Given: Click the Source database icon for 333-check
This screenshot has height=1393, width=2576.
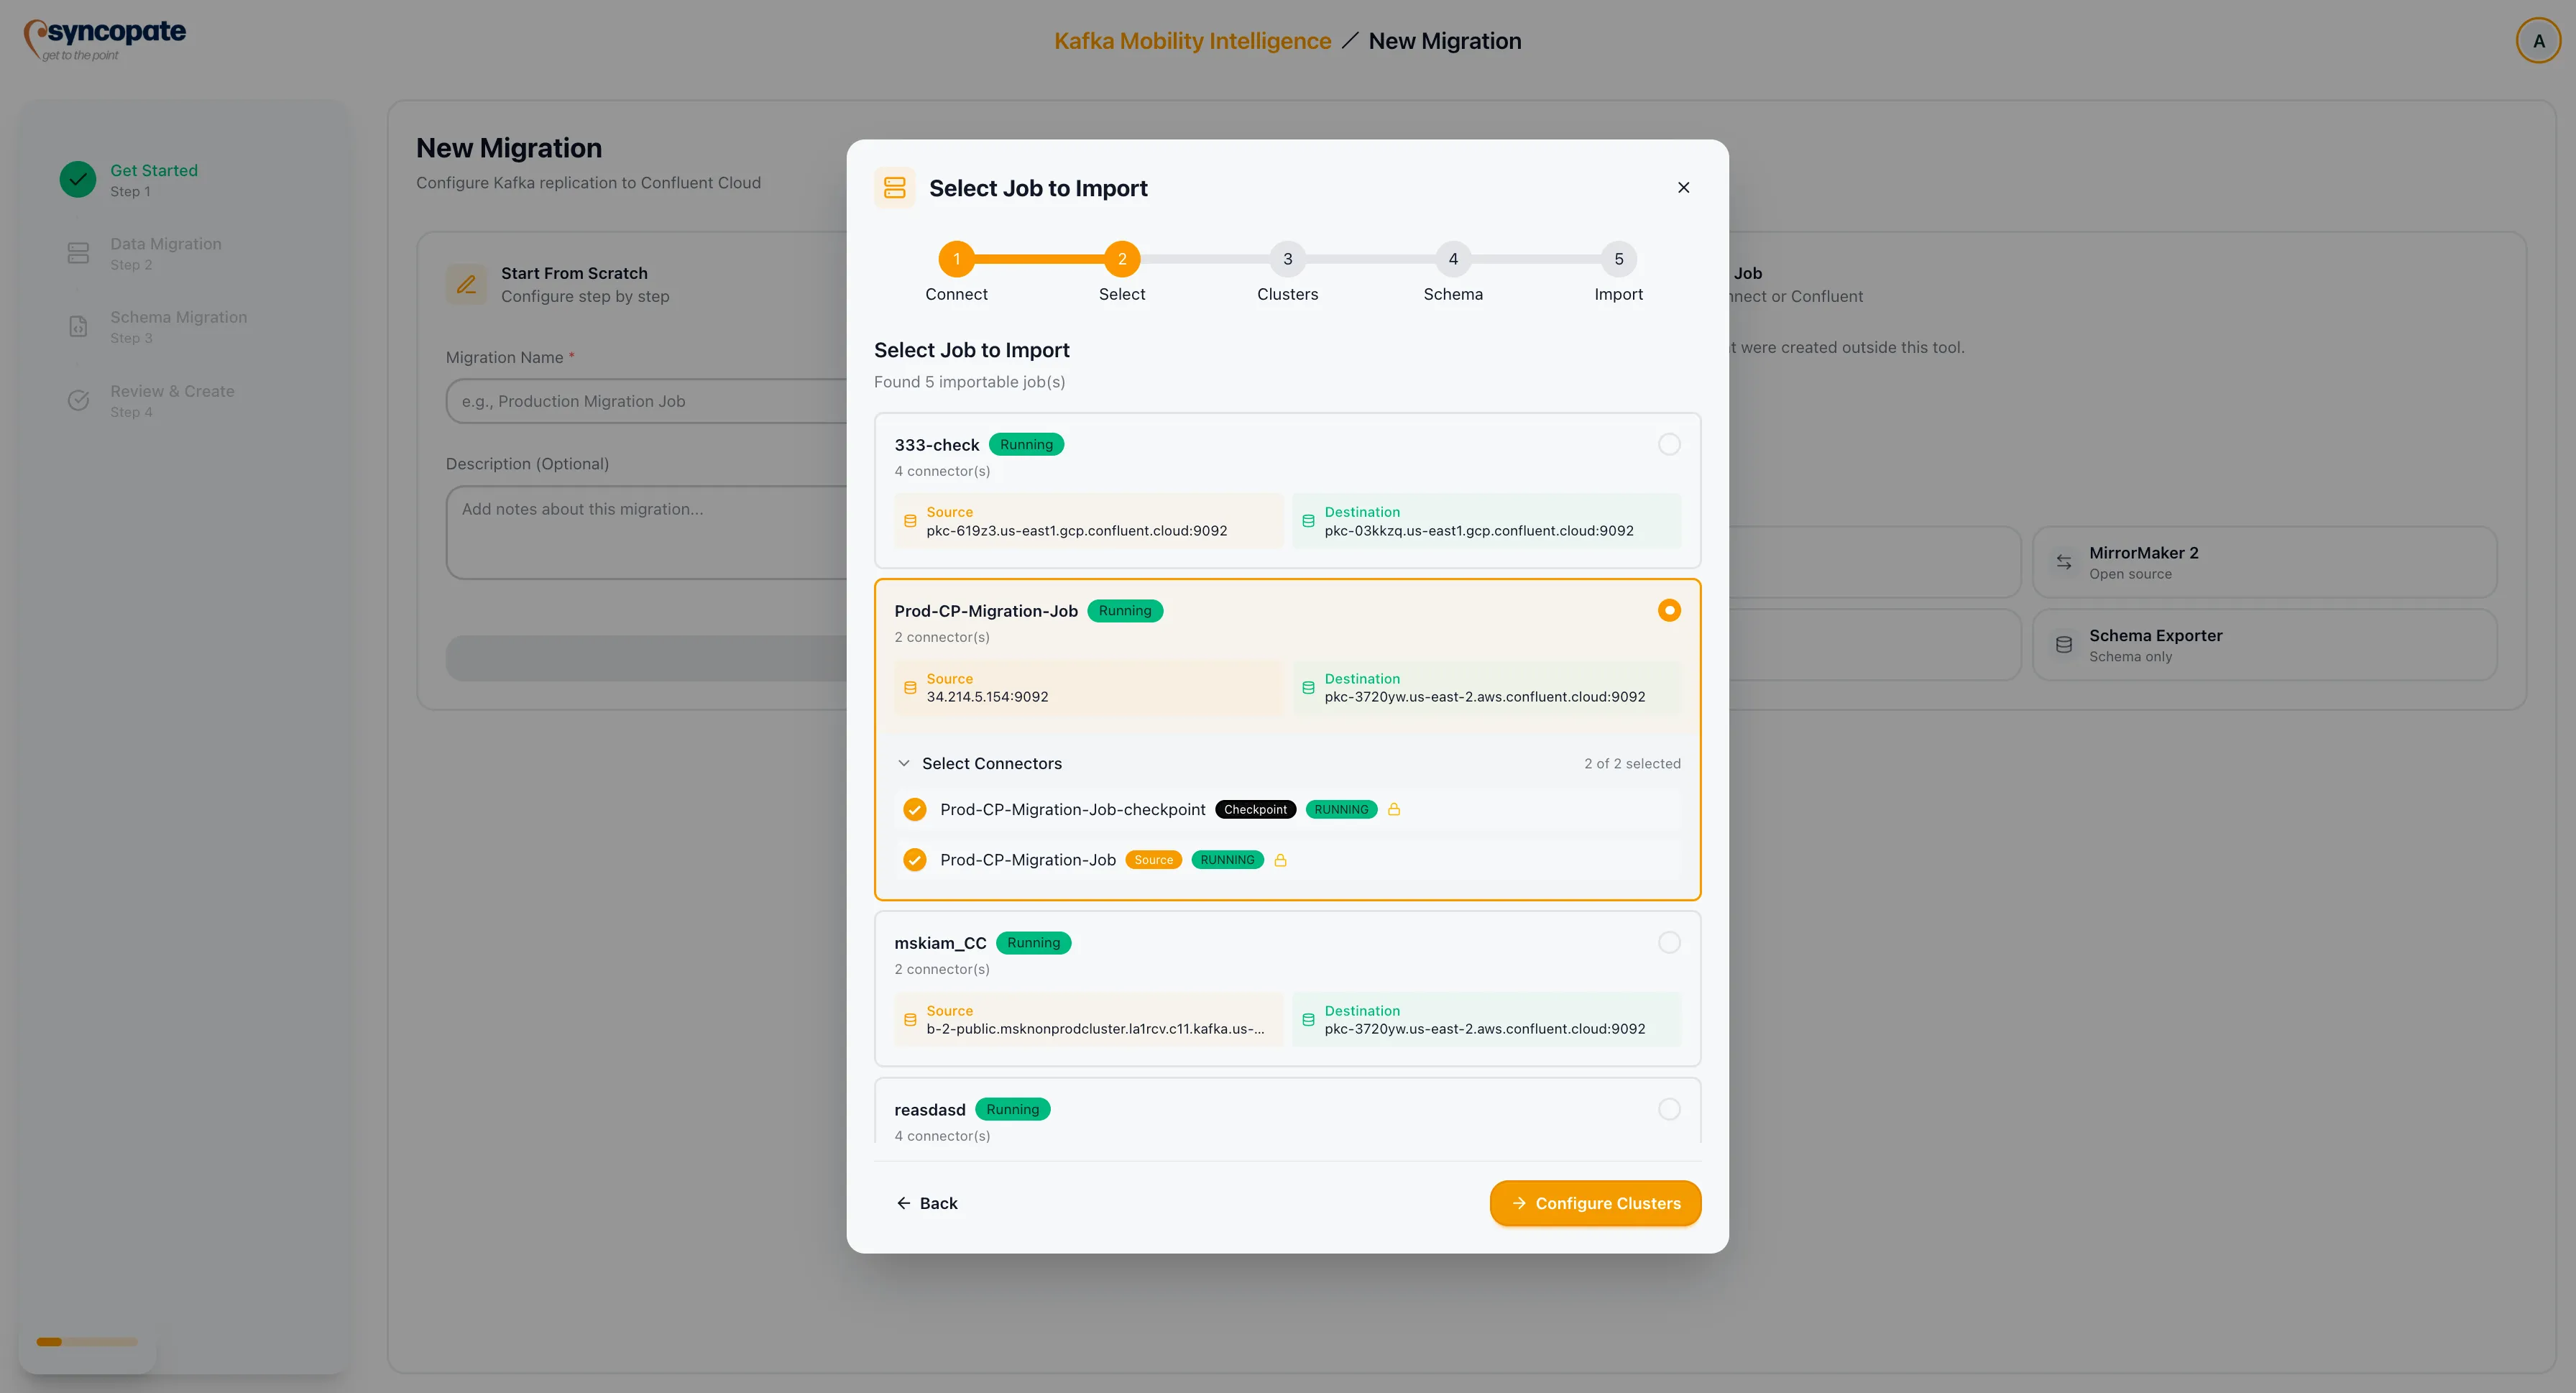Looking at the screenshot, I should click(x=910, y=520).
